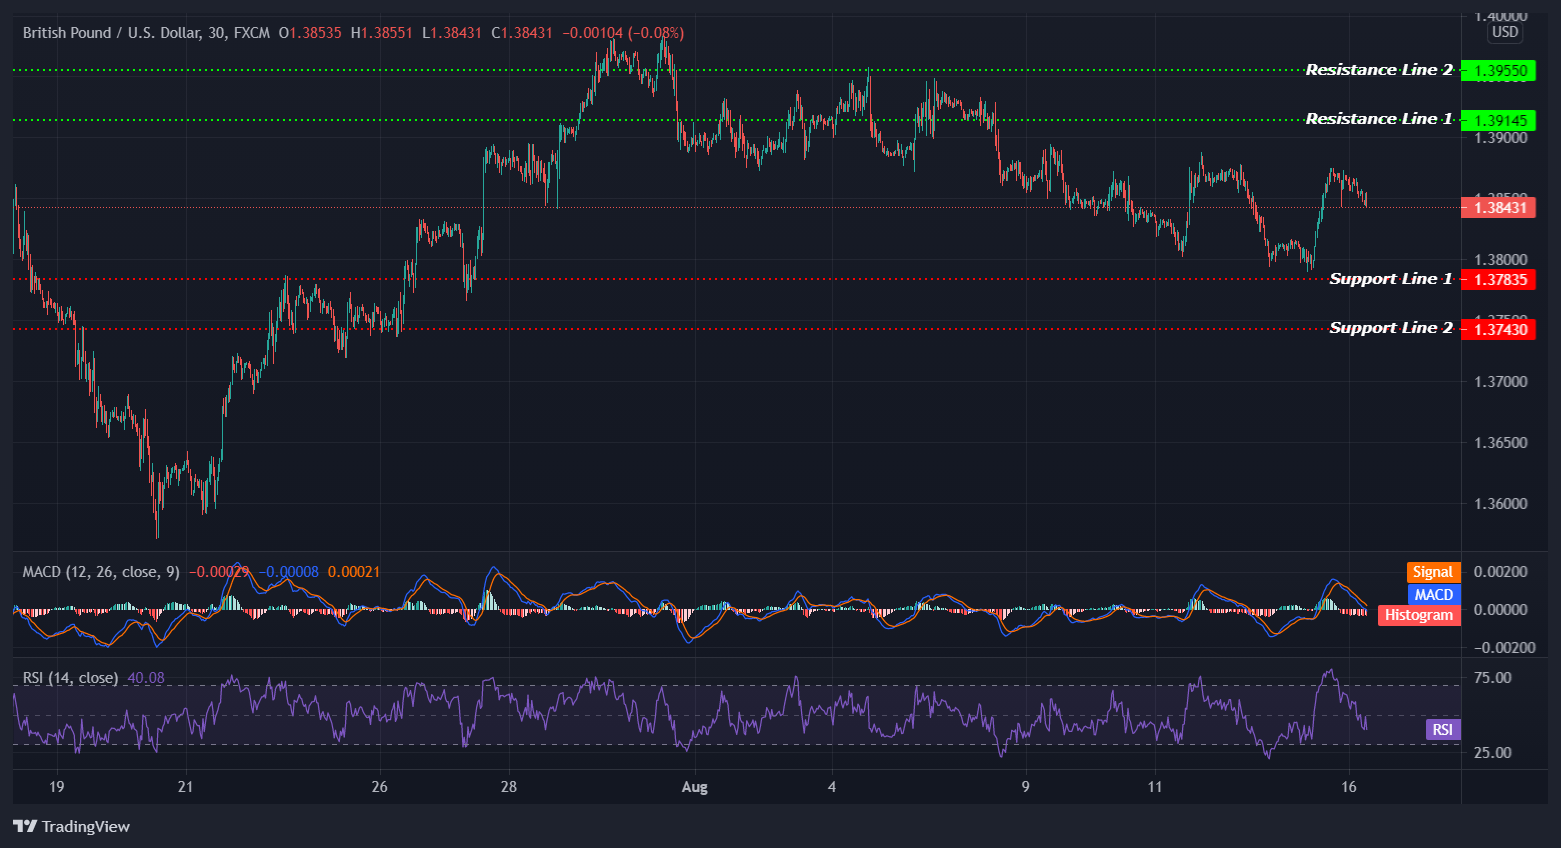Toggle visibility of the RSI indicator

68,677
